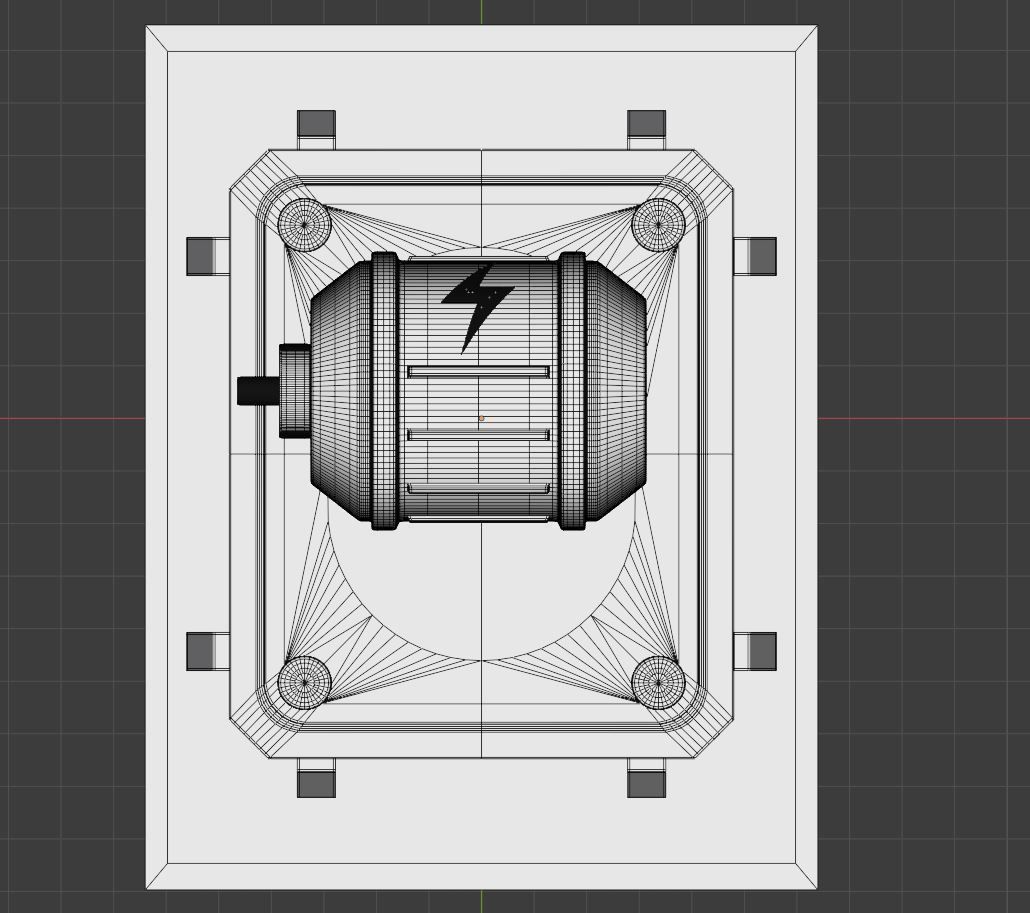The image size is (1030, 913).
Task: Click the top-right corner mounting cylinder
Action: point(658,224)
